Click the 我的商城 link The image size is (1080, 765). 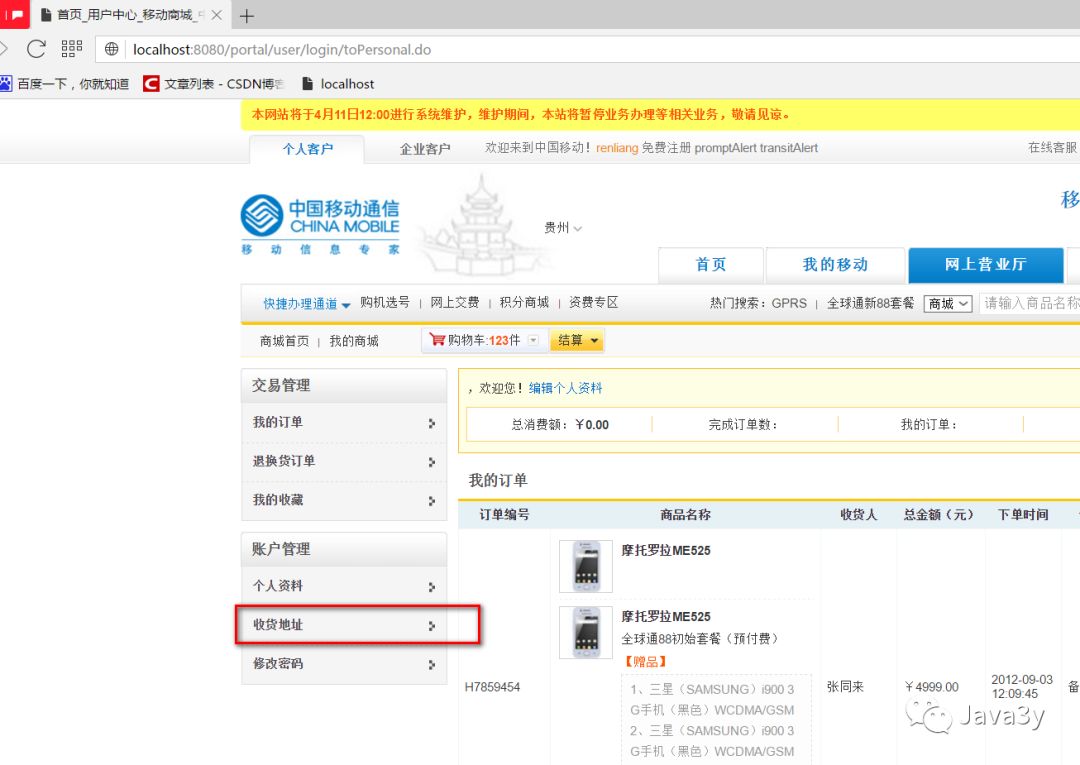(x=354, y=341)
